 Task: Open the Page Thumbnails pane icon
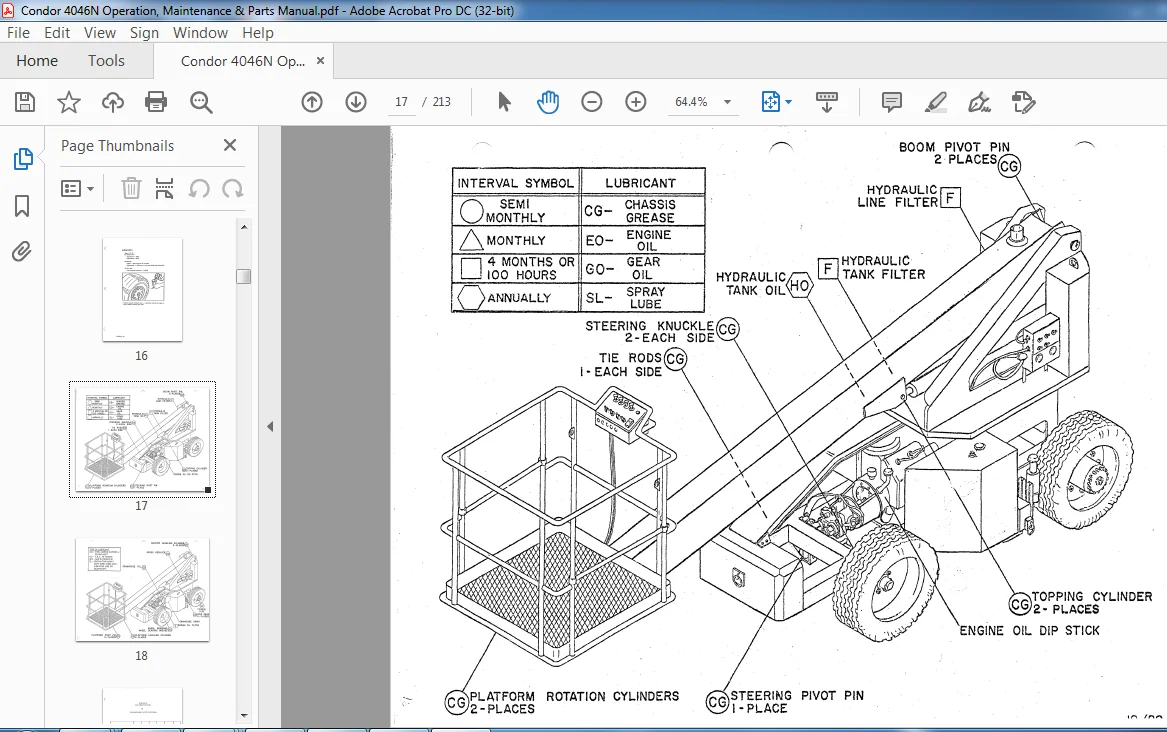pyautogui.click(x=22, y=158)
